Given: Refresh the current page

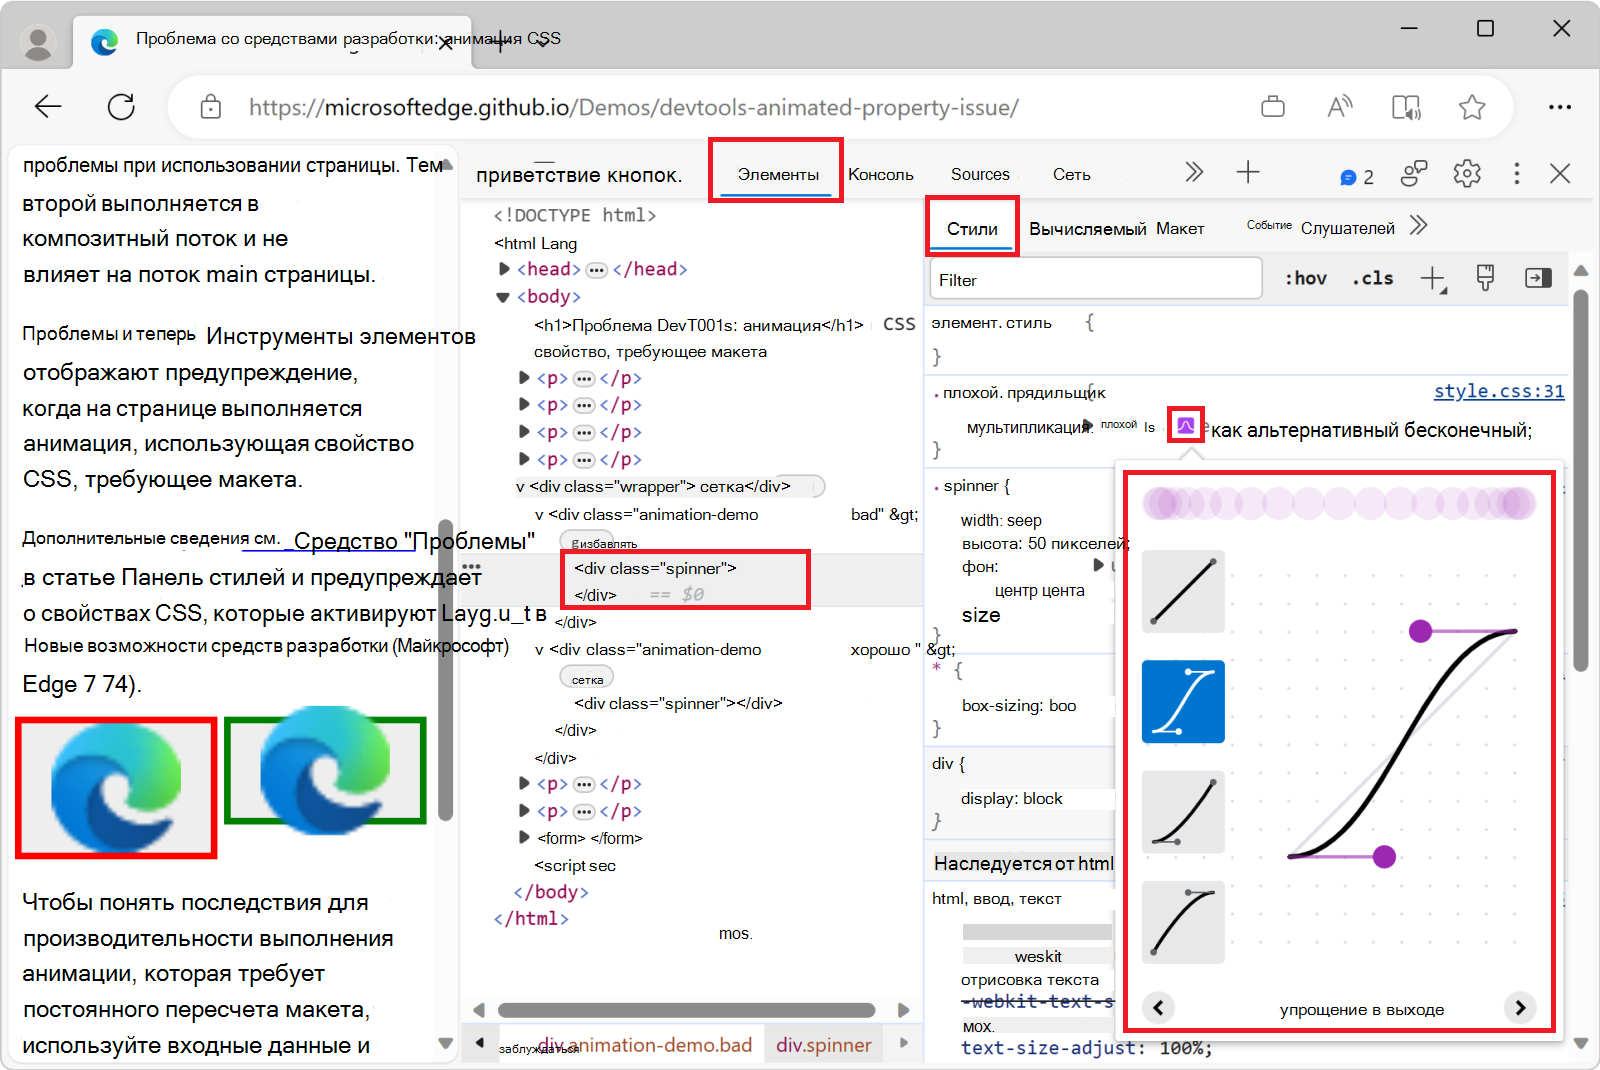Looking at the screenshot, I should point(121,107).
